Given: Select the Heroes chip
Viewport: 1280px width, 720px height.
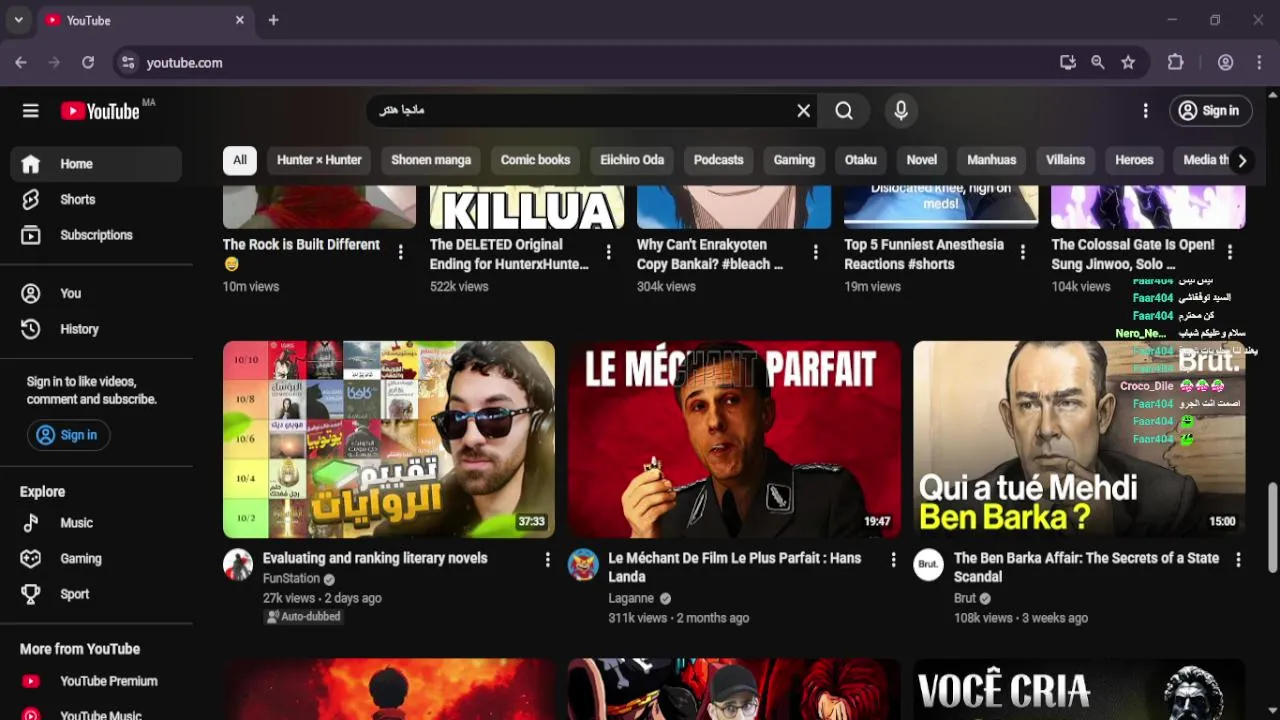Looking at the screenshot, I should [1134, 160].
